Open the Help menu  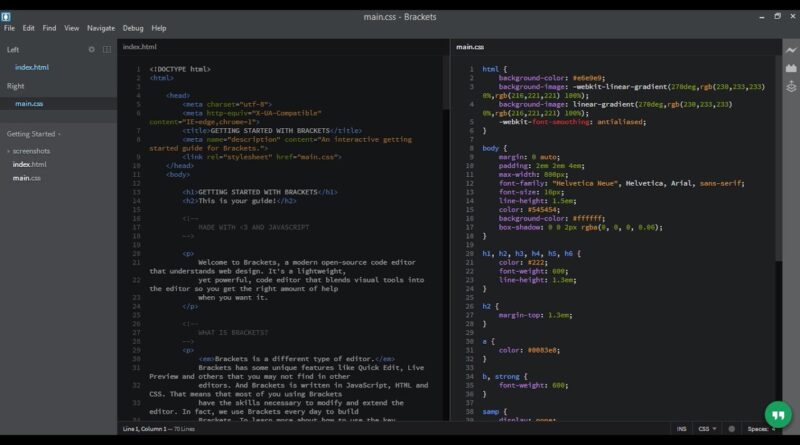[159, 28]
